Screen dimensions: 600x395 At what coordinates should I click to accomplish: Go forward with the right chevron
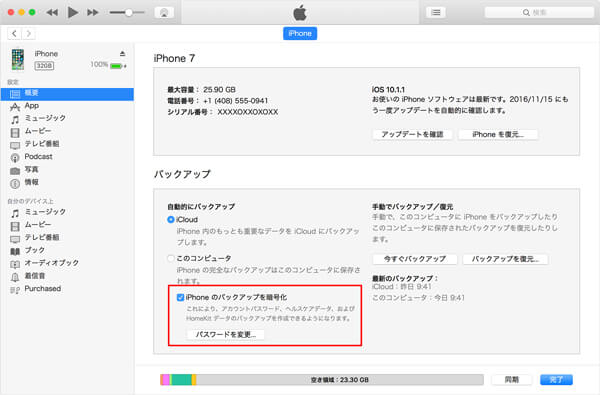[x=28, y=34]
